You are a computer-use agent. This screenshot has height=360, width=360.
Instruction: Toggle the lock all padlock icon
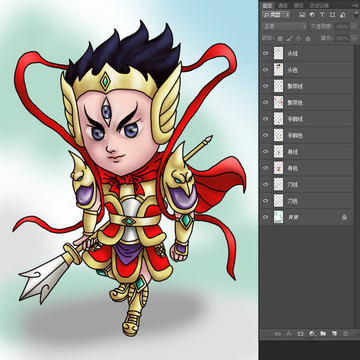coord(308,39)
